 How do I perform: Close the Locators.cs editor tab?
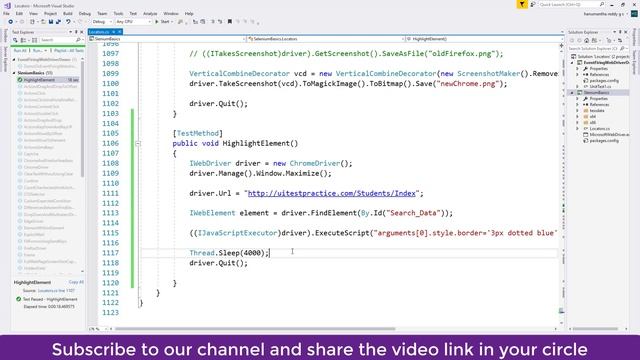coord(120,32)
